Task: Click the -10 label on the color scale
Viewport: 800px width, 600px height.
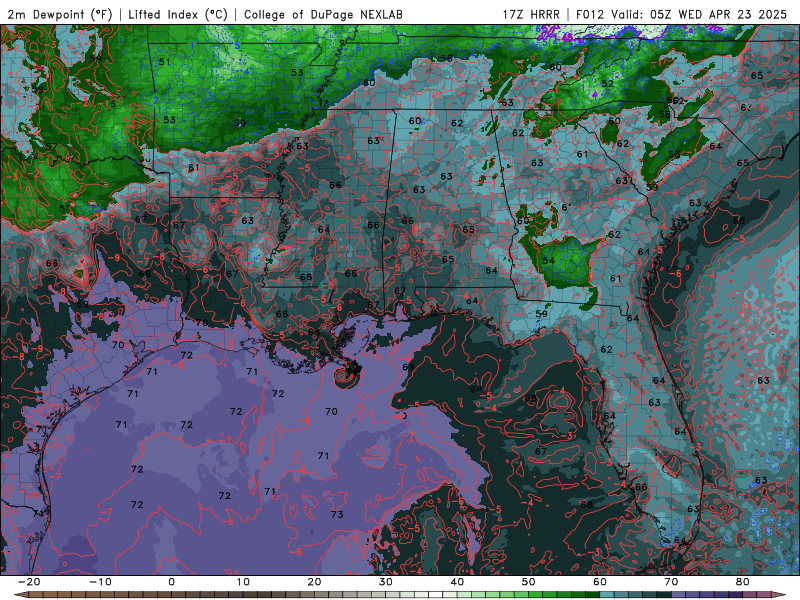Action: 100,582
